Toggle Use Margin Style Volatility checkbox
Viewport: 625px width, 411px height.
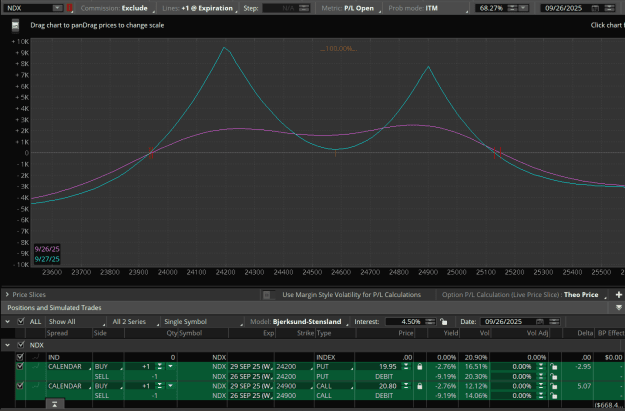[267, 295]
